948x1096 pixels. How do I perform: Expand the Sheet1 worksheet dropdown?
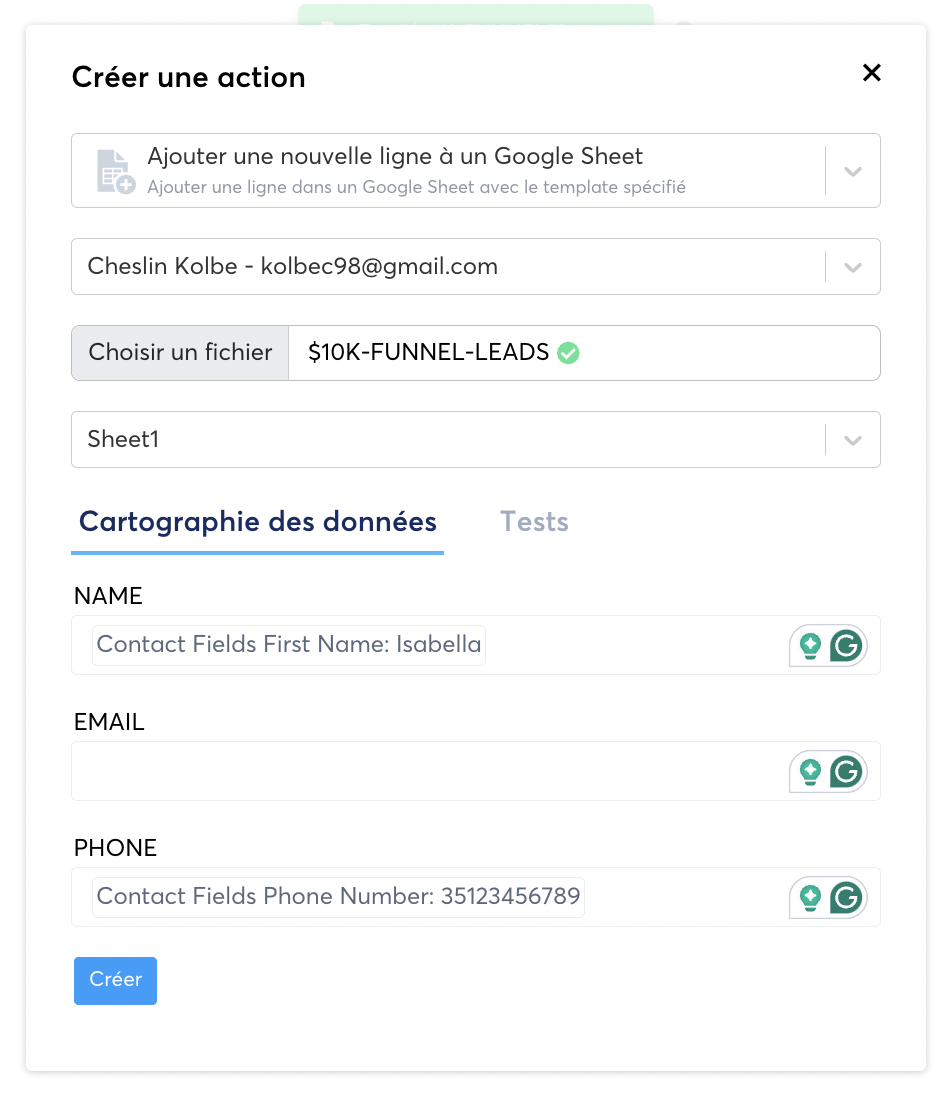click(853, 439)
